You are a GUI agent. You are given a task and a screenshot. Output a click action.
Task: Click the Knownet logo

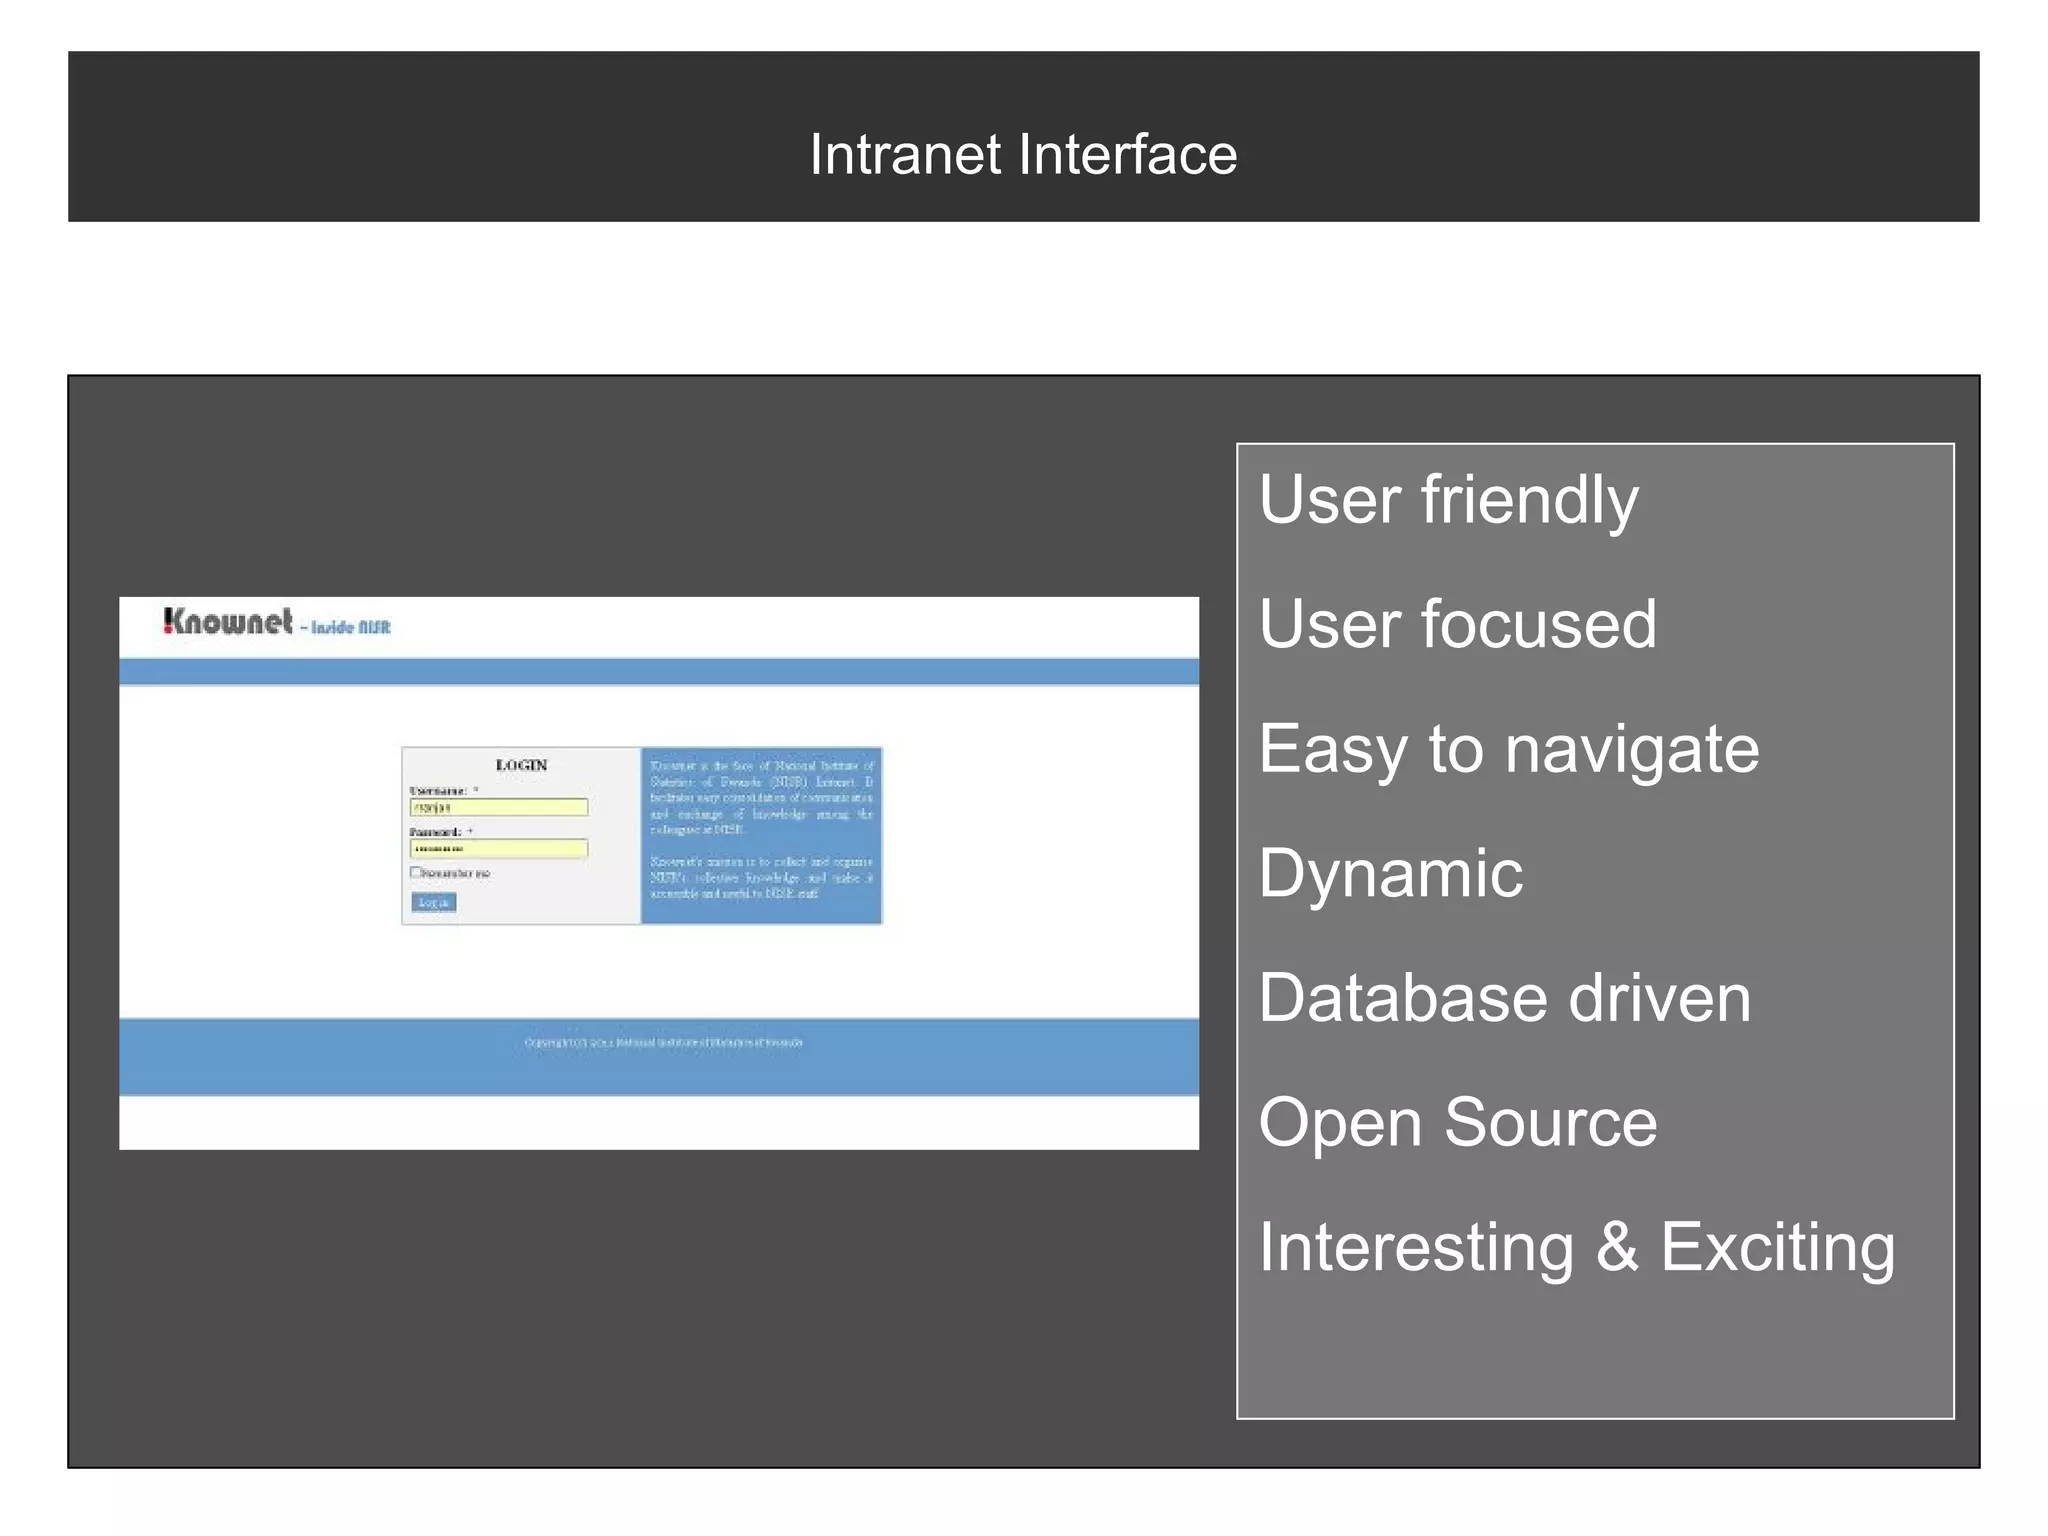coord(228,622)
